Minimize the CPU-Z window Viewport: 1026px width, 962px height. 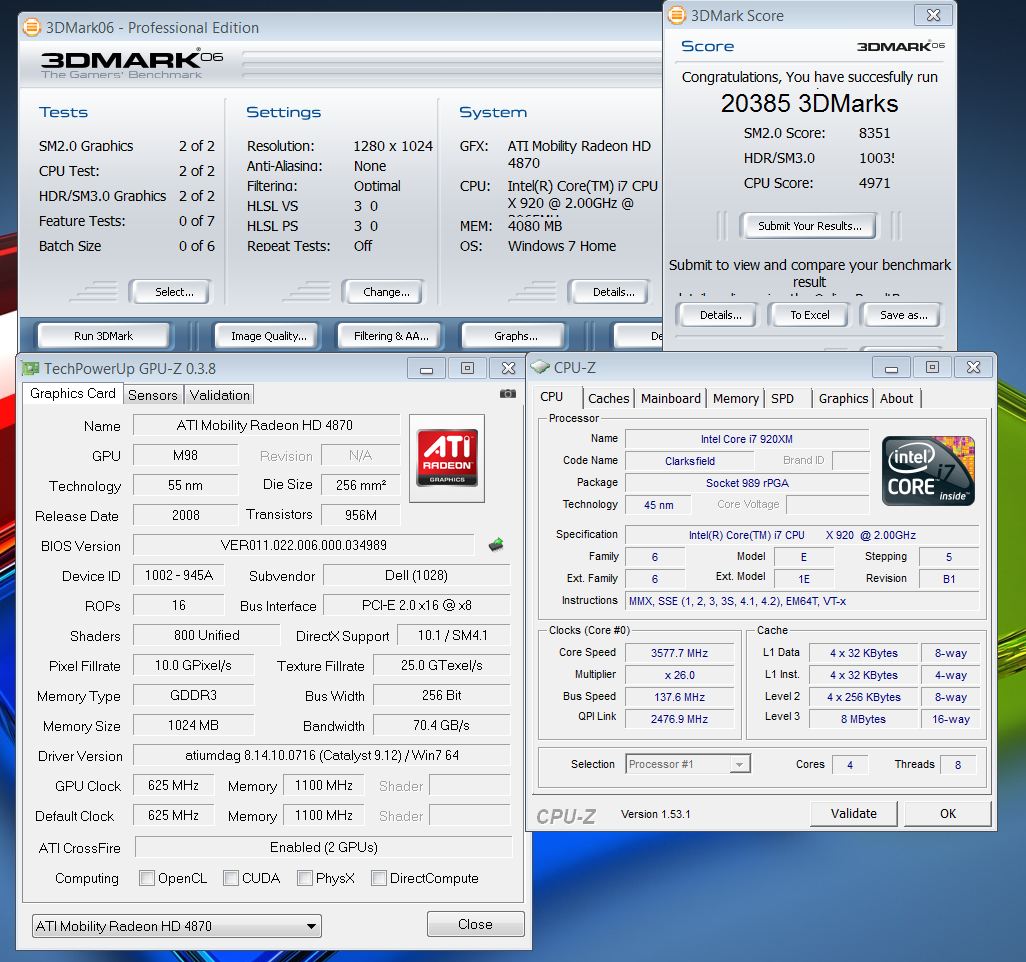(891, 368)
